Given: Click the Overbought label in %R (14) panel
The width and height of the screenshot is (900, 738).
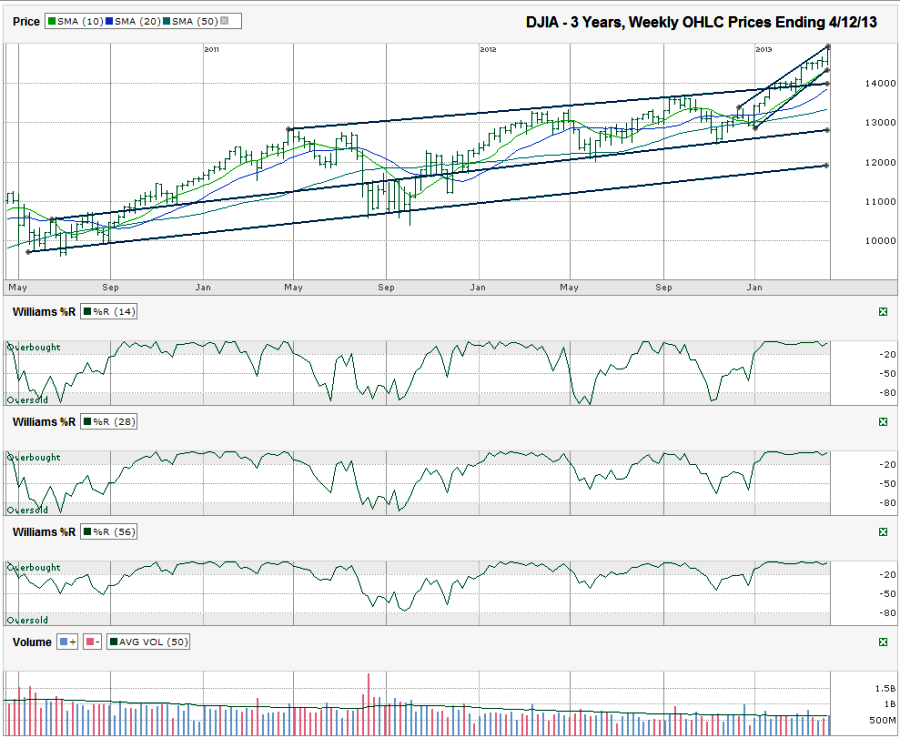Looking at the screenshot, I should [x=33, y=347].
